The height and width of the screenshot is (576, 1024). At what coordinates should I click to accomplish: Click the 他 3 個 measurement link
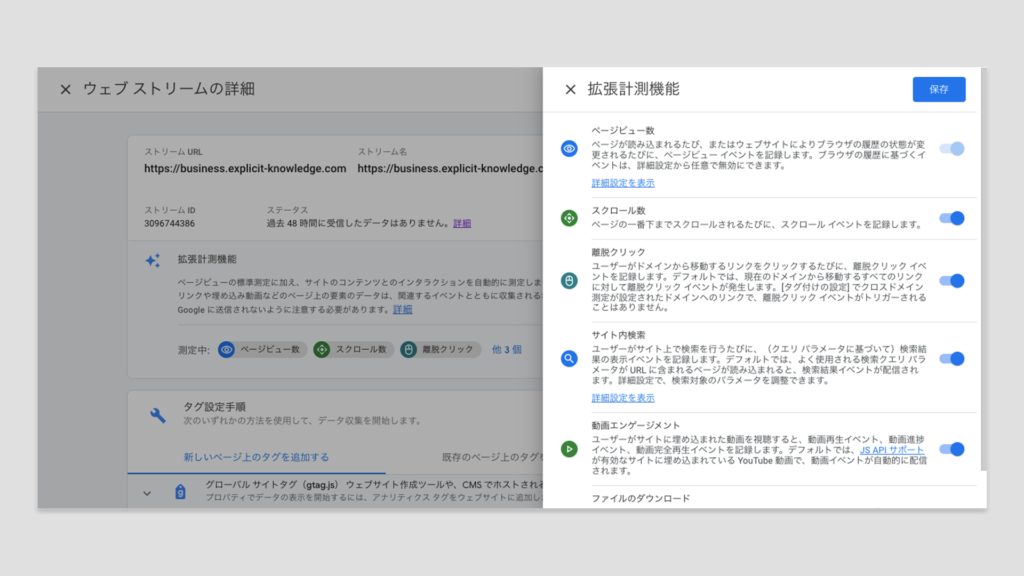click(507, 349)
